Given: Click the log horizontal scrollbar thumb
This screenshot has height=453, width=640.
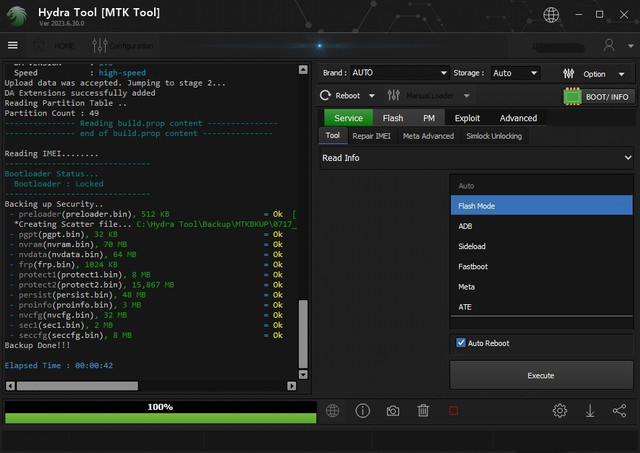Looking at the screenshot, I should (77, 386).
